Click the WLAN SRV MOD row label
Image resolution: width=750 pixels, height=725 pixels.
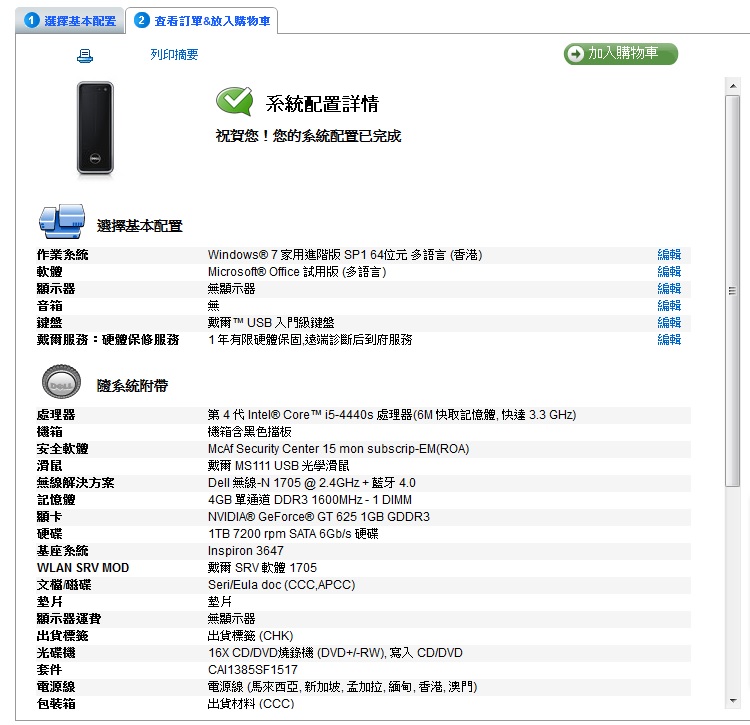(x=83, y=568)
